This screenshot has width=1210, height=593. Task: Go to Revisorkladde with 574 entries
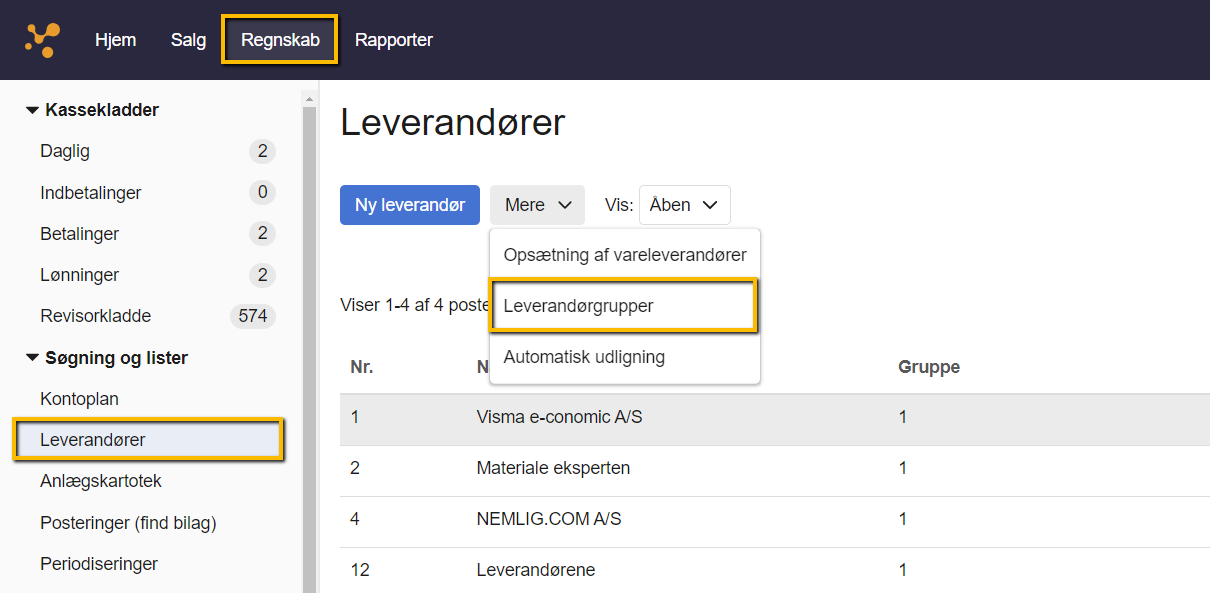95,315
